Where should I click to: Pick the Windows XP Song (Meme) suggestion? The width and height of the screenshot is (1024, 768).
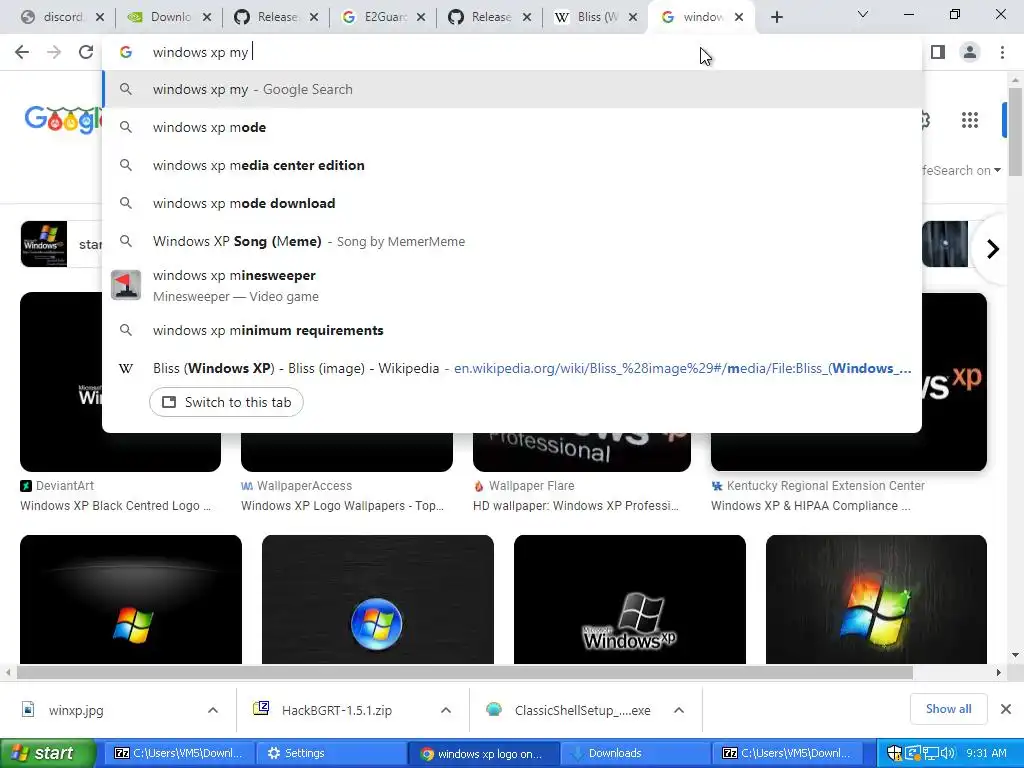pyautogui.click(x=512, y=241)
